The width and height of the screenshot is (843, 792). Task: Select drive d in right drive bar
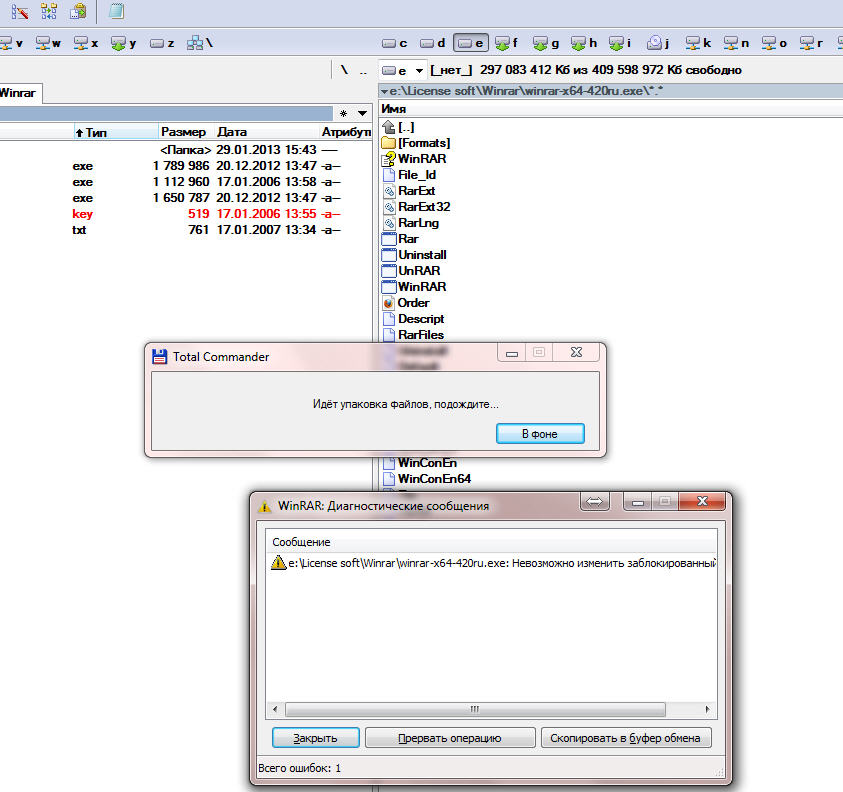[x=433, y=43]
